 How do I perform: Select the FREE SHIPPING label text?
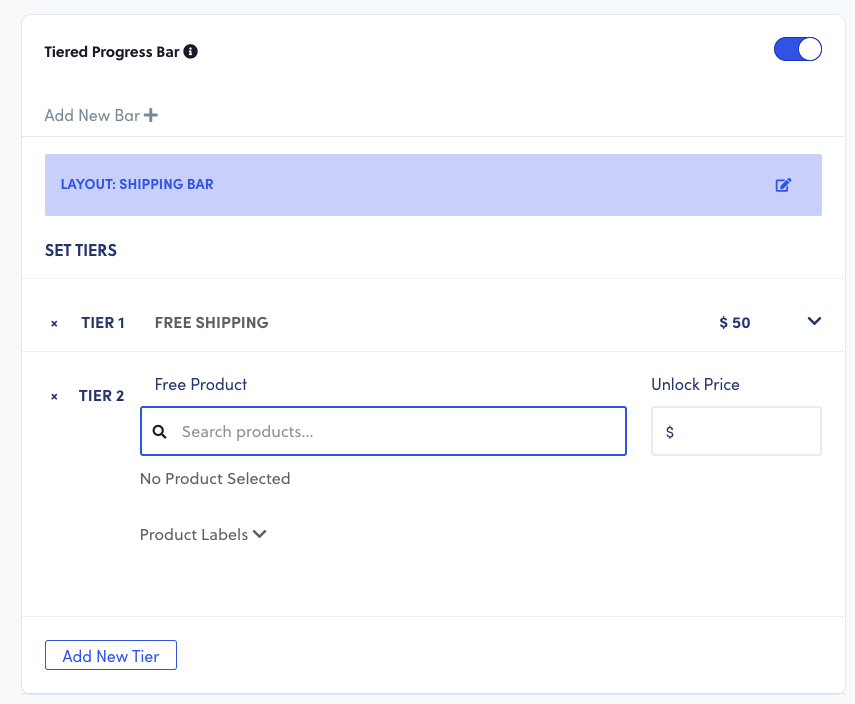point(211,322)
